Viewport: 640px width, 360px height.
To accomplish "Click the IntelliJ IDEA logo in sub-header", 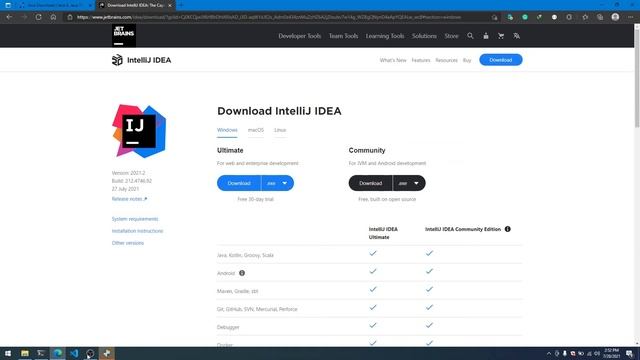I will point(142,60).
